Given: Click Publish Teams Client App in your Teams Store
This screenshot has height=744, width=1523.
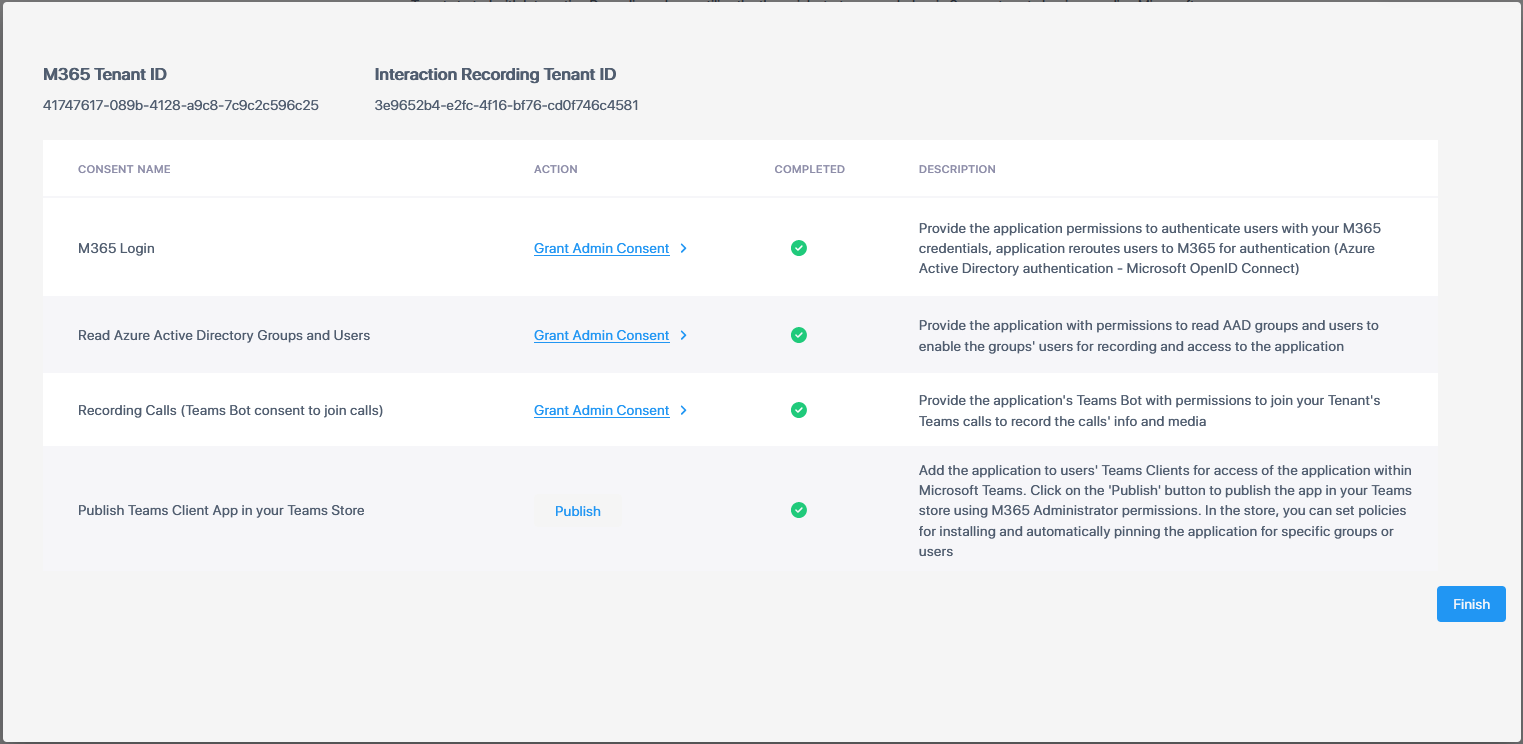Looking at the screenshot, I should (221, 510).
